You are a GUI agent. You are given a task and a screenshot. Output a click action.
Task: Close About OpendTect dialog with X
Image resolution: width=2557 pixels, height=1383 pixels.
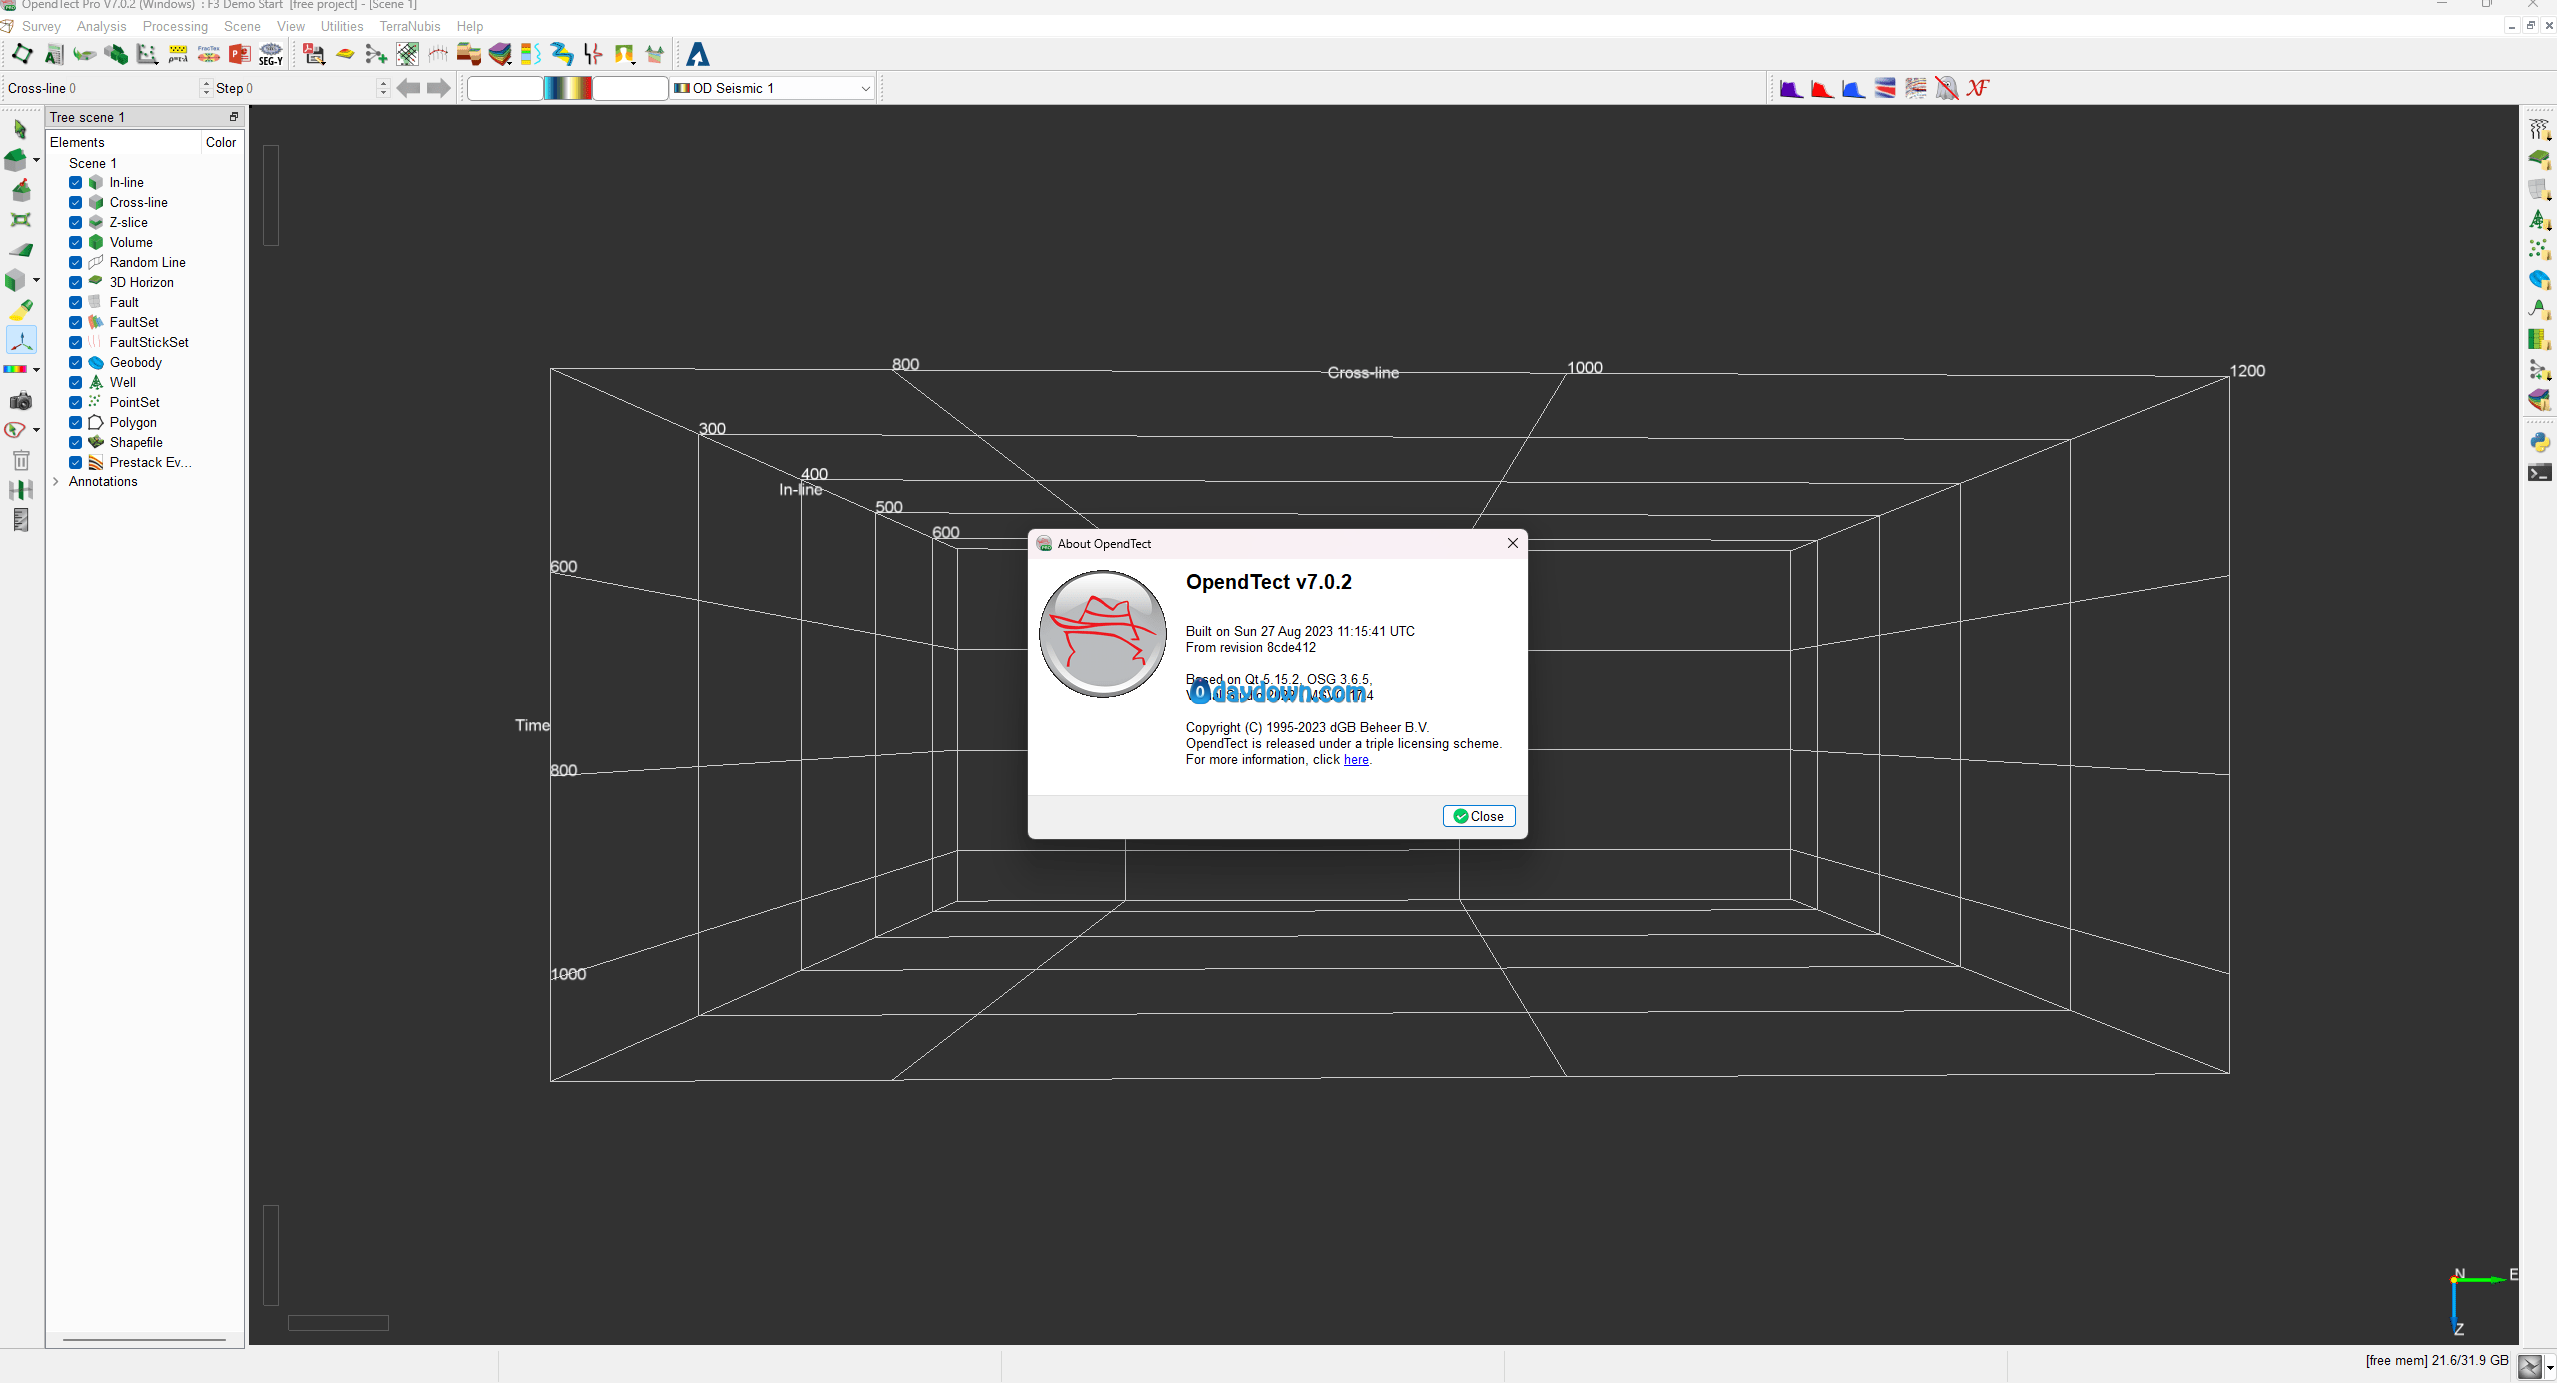(1513, 543)
